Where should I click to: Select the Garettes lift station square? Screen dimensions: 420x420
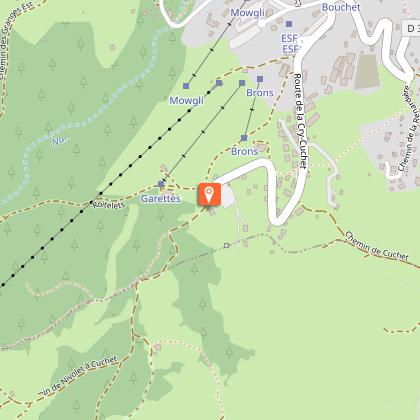coord(161,184)
